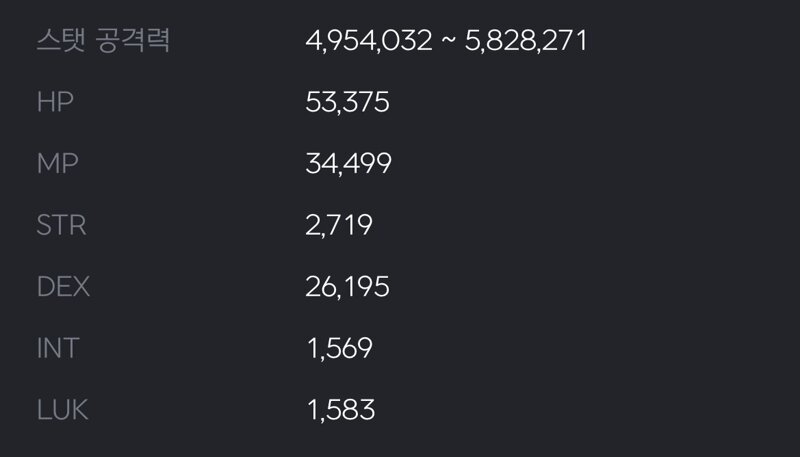Select the STR label
The height and width of the screenshot is (457, 800).
point(61,225)
